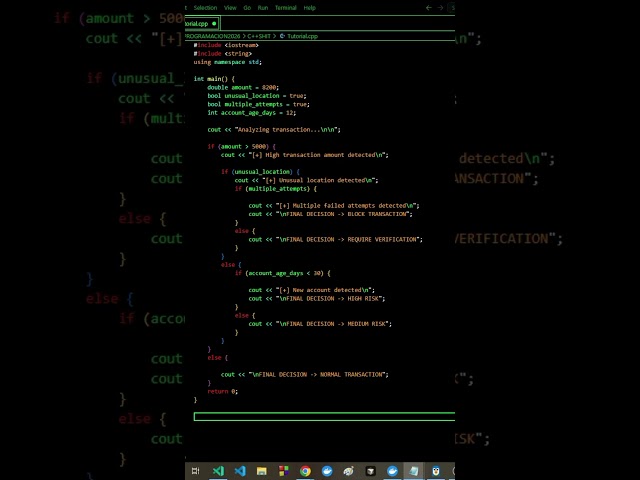The height and width of the screenshot is (480, 640).
Task: Click the 'REQUIRE VERIFICATION' cout line
Action: tap(336, 240)
